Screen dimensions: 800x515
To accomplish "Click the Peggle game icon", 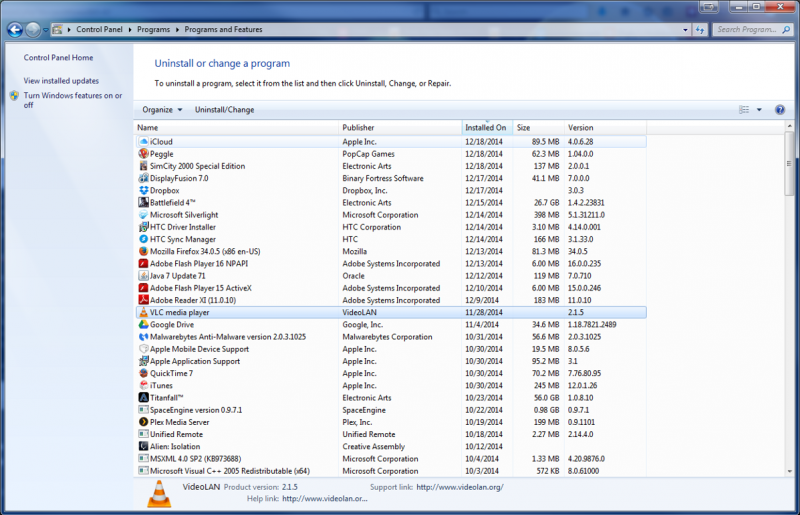I will click(x=143, y=154).
